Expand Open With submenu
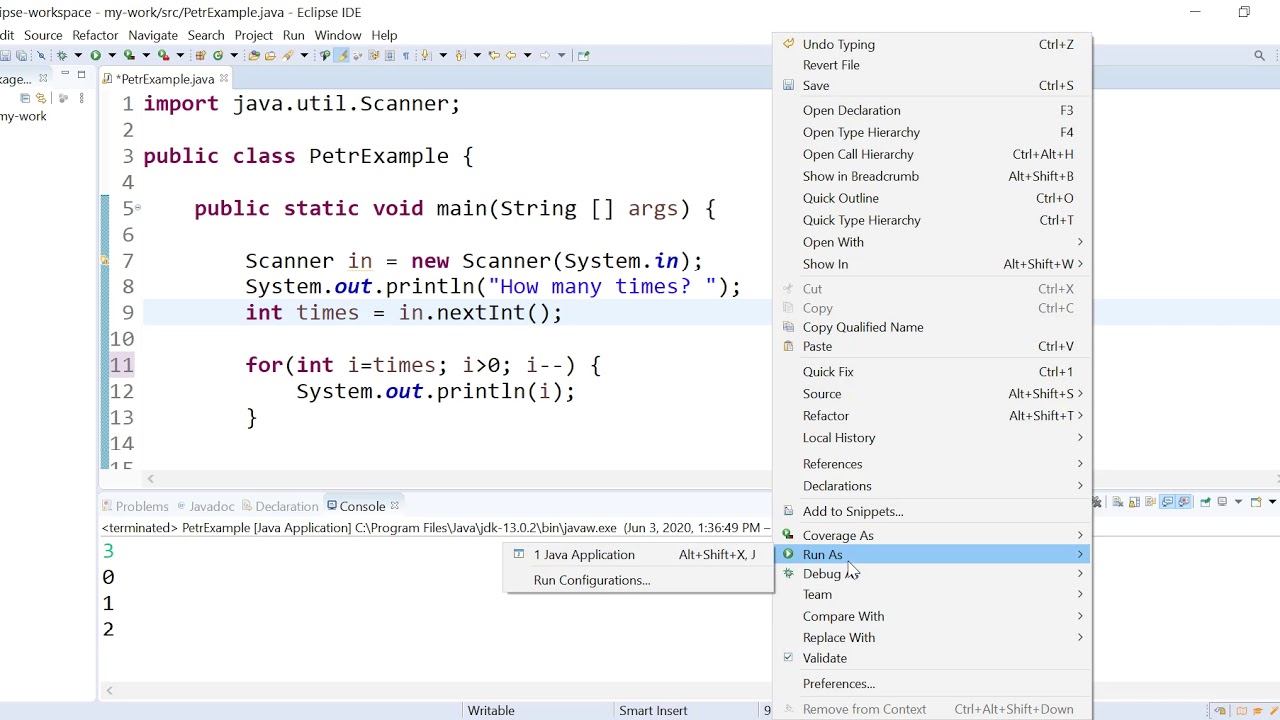The image size is (1280, 720). 932,242
